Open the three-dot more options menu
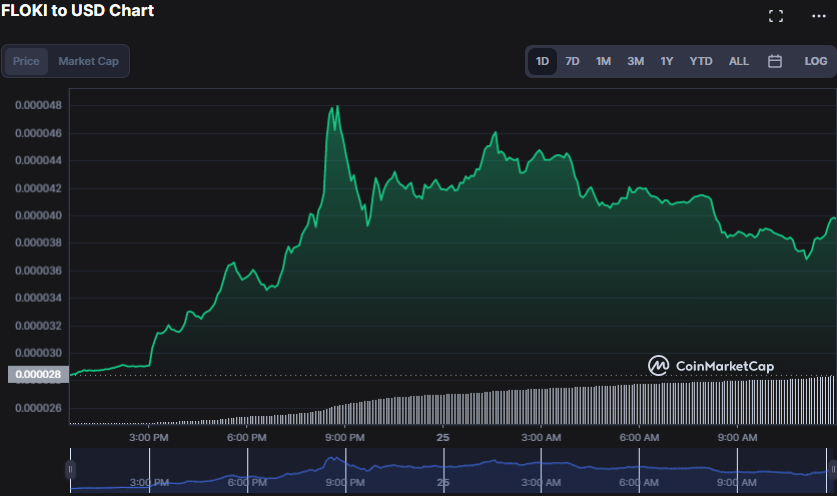The height and width of the screenshot is (496, 837). click(819, 16)
